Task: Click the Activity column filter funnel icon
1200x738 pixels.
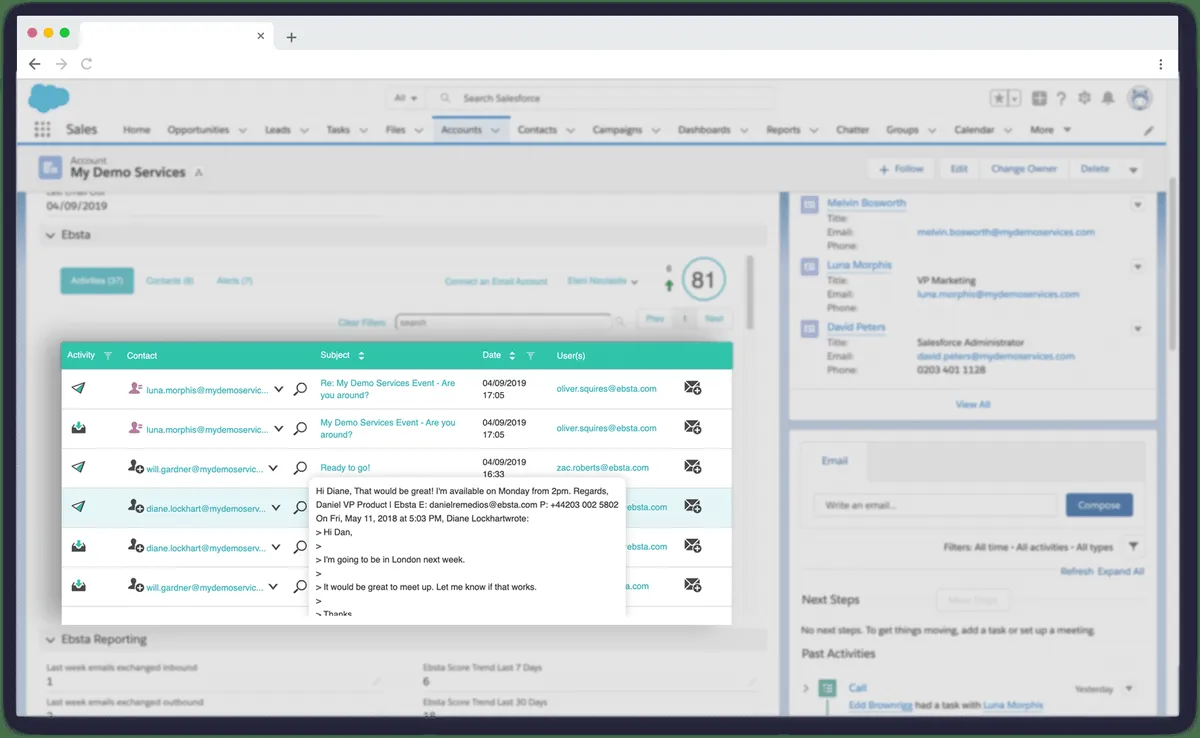Action: coord(108,355)
